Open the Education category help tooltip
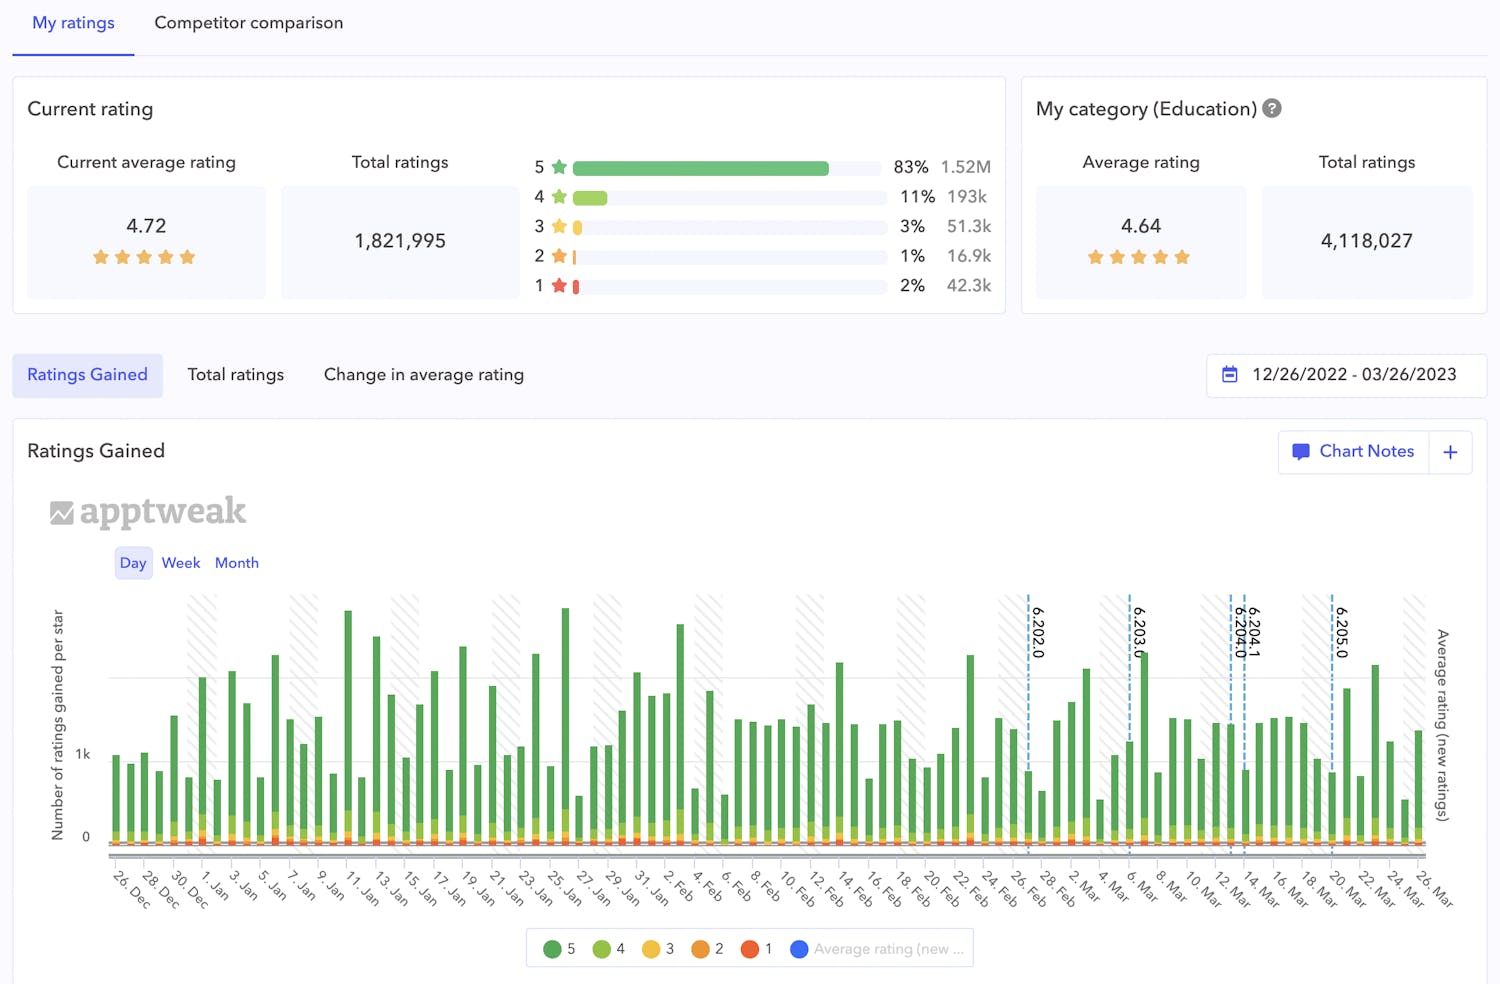The width and height of the screenshot is (1500, 984). click(1272, 108)
